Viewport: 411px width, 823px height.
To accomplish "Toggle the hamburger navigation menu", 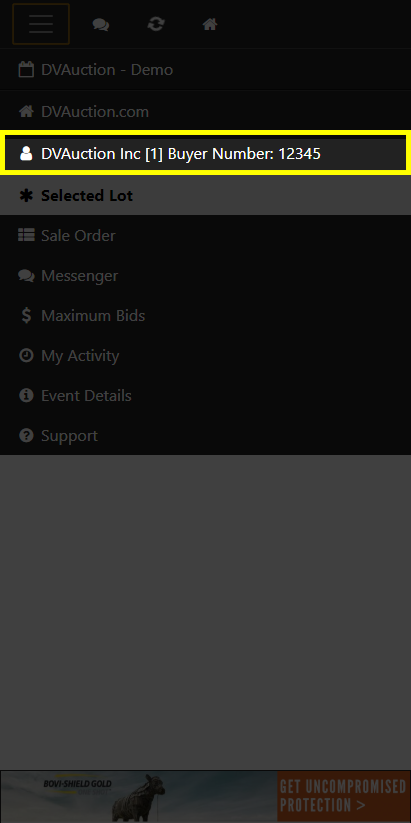I will (41, 24).
